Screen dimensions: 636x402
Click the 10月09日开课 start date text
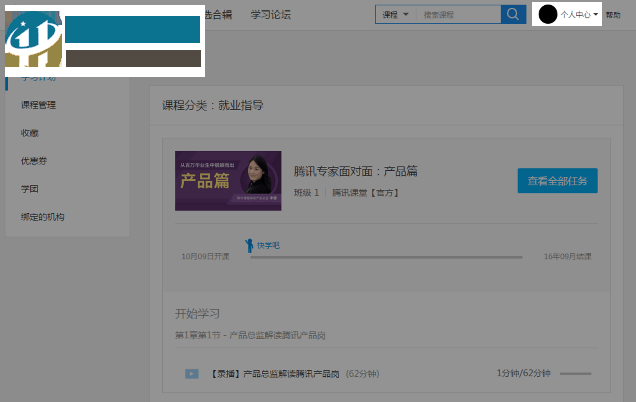pyautogui.click(x=205, y=256)
